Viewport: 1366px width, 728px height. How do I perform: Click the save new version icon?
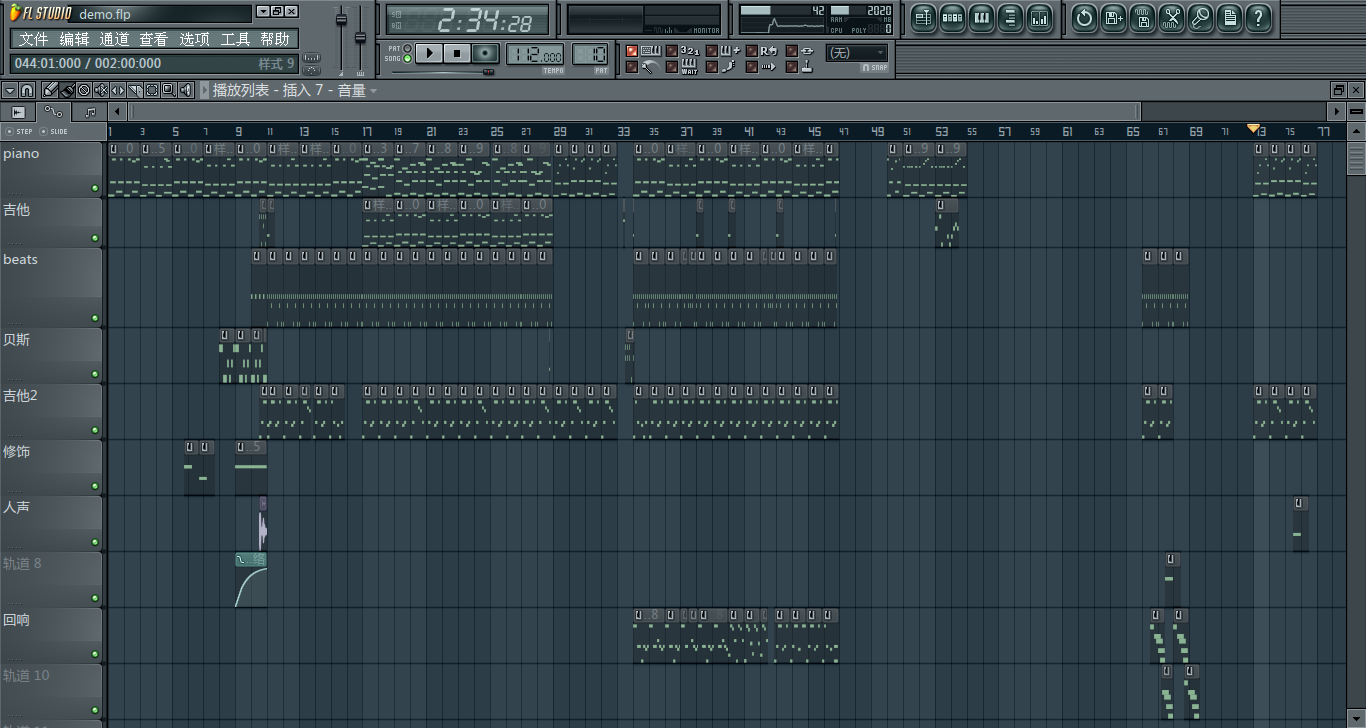[x=1113, y=17]
